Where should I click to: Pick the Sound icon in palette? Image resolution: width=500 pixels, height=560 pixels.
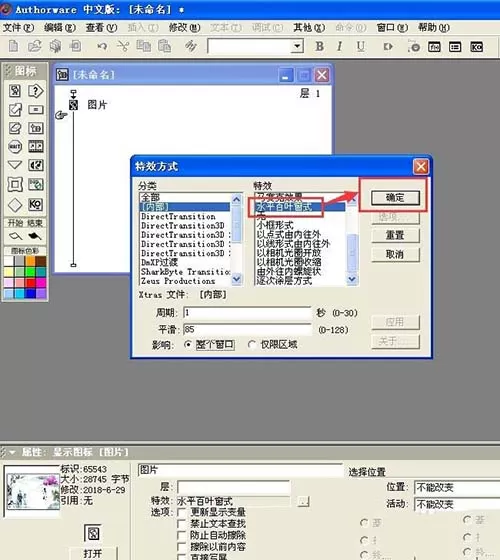coord(36,165)
